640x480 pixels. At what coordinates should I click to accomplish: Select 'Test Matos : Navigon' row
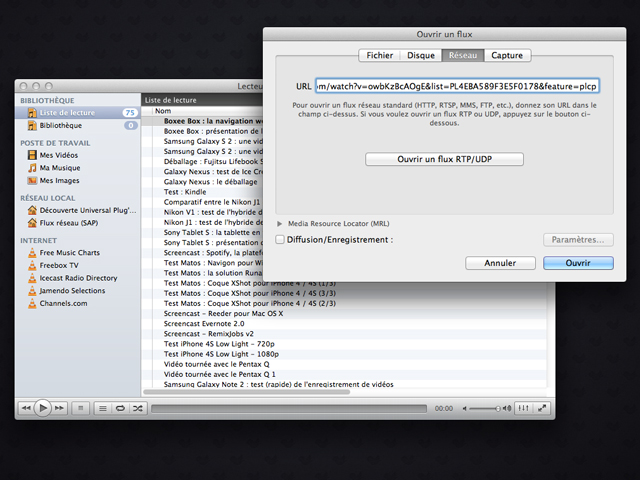202,263
